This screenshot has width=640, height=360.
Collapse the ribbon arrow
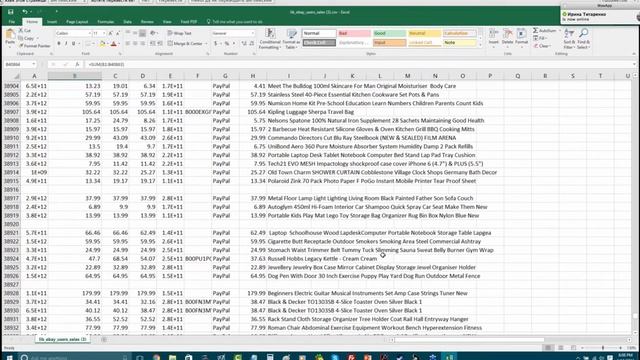coord(634,53)
